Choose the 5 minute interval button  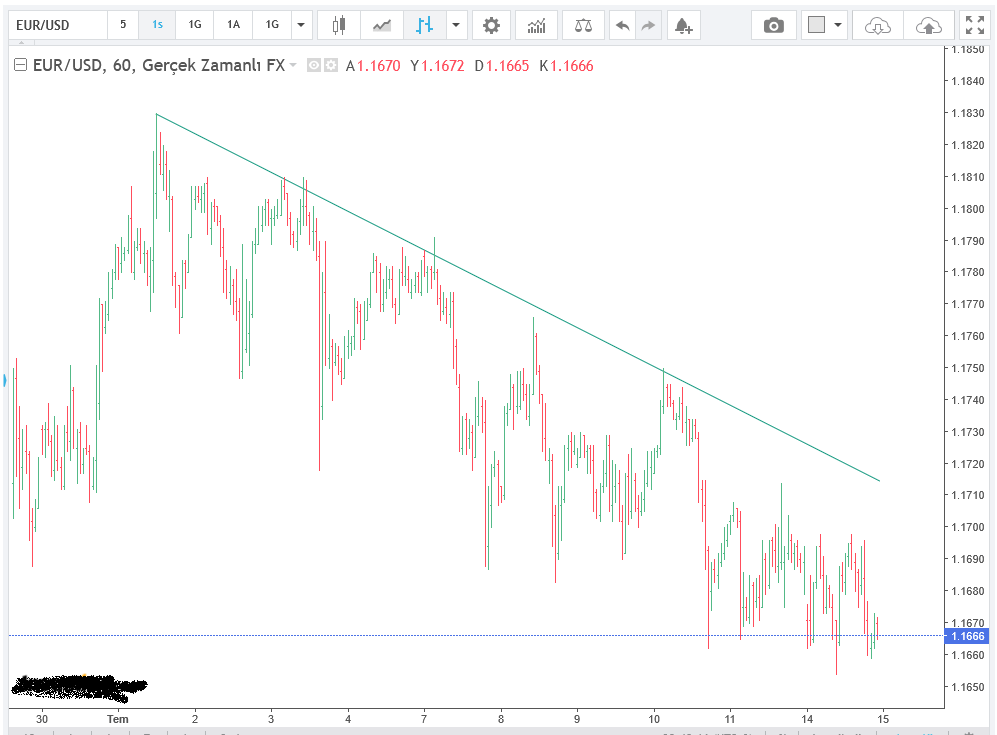[123, 25]
